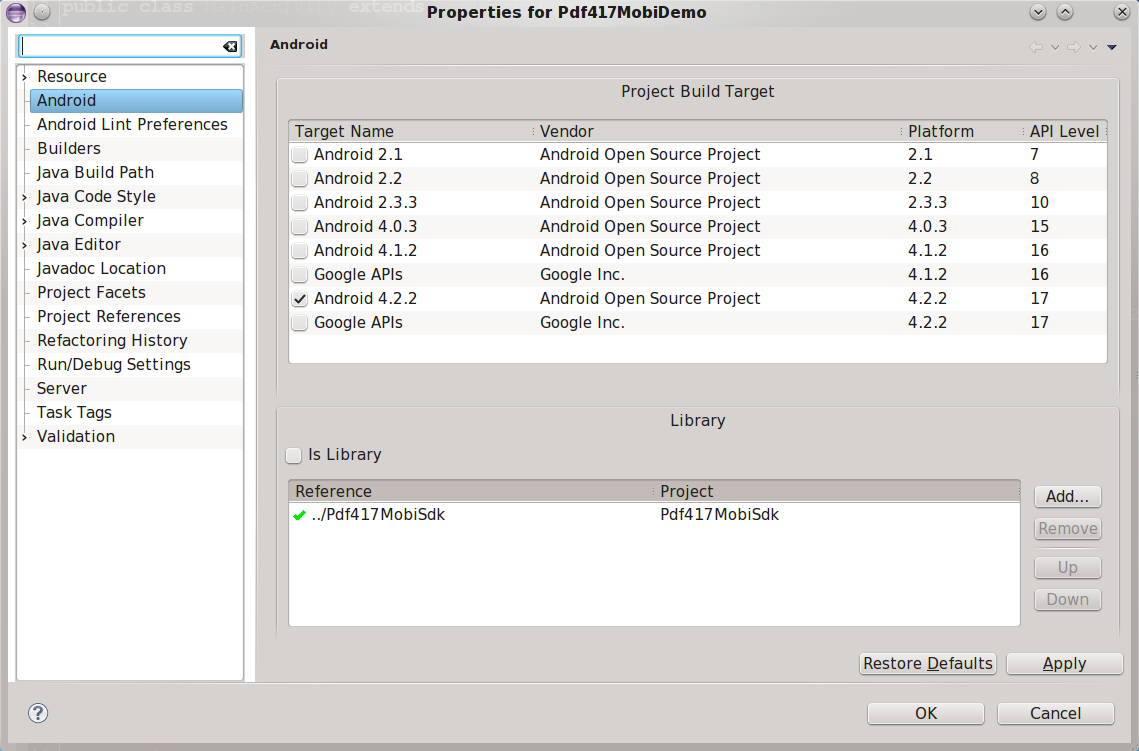Viewport: 1139px width, 751px height.
Task: Check the Android 2.1 target
Action: (x=299, y=155)
